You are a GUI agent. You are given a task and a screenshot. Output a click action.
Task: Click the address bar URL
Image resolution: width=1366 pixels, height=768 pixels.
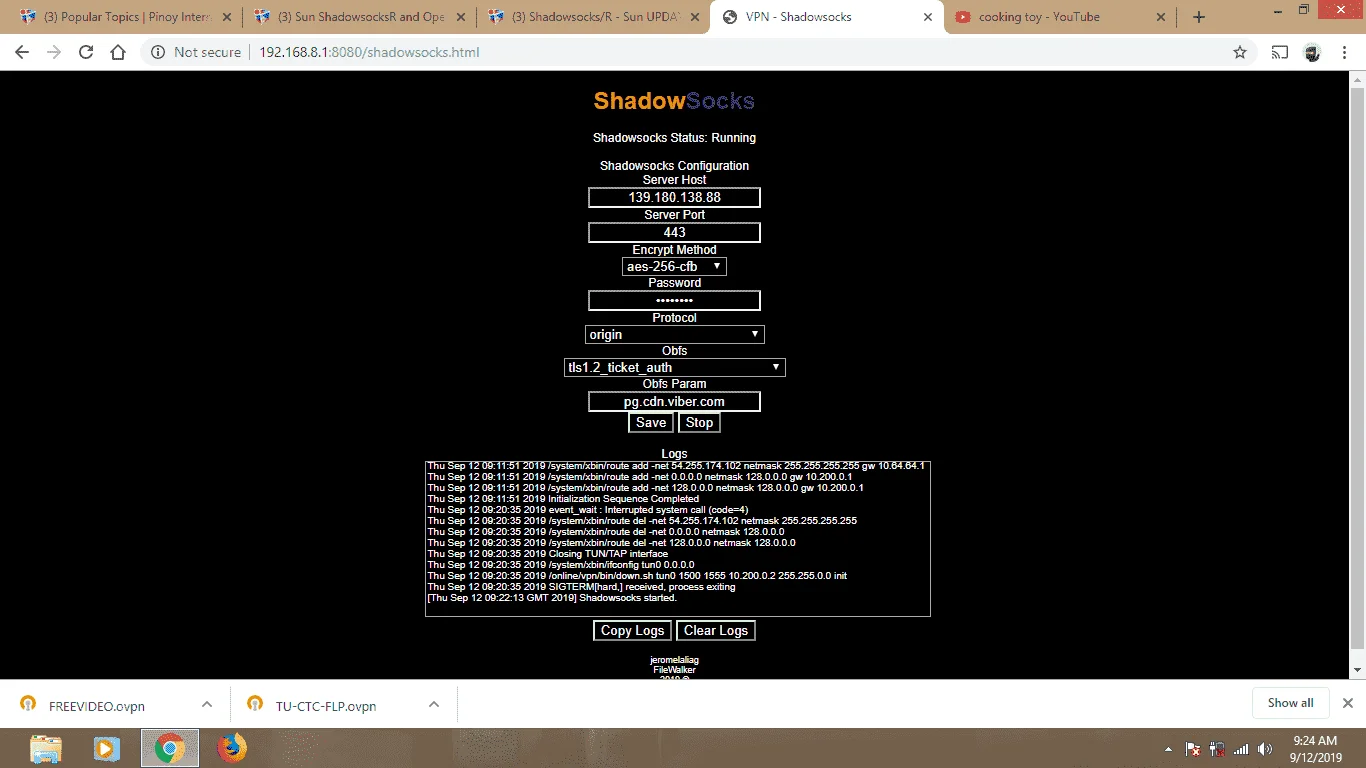click(x=370, y=52)
